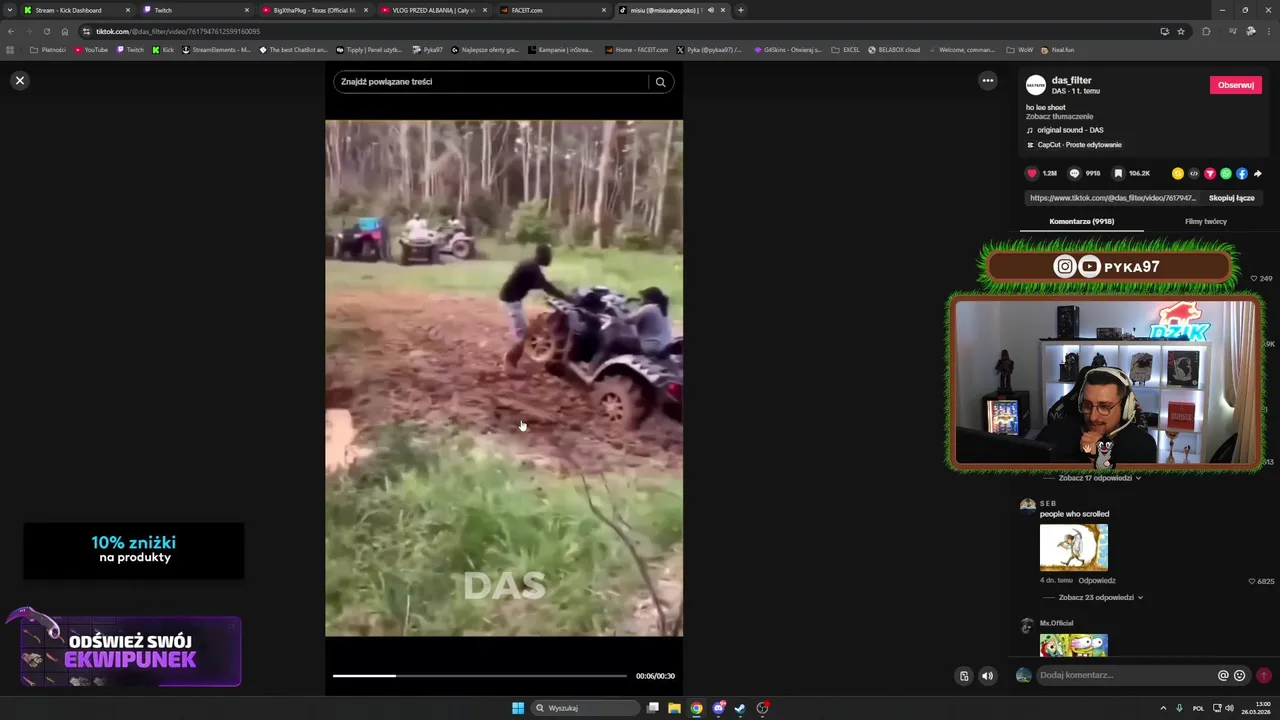Open the Neal.fun bookmark
Viewport: 1280px width, 720px height.
pos(1057,49)
